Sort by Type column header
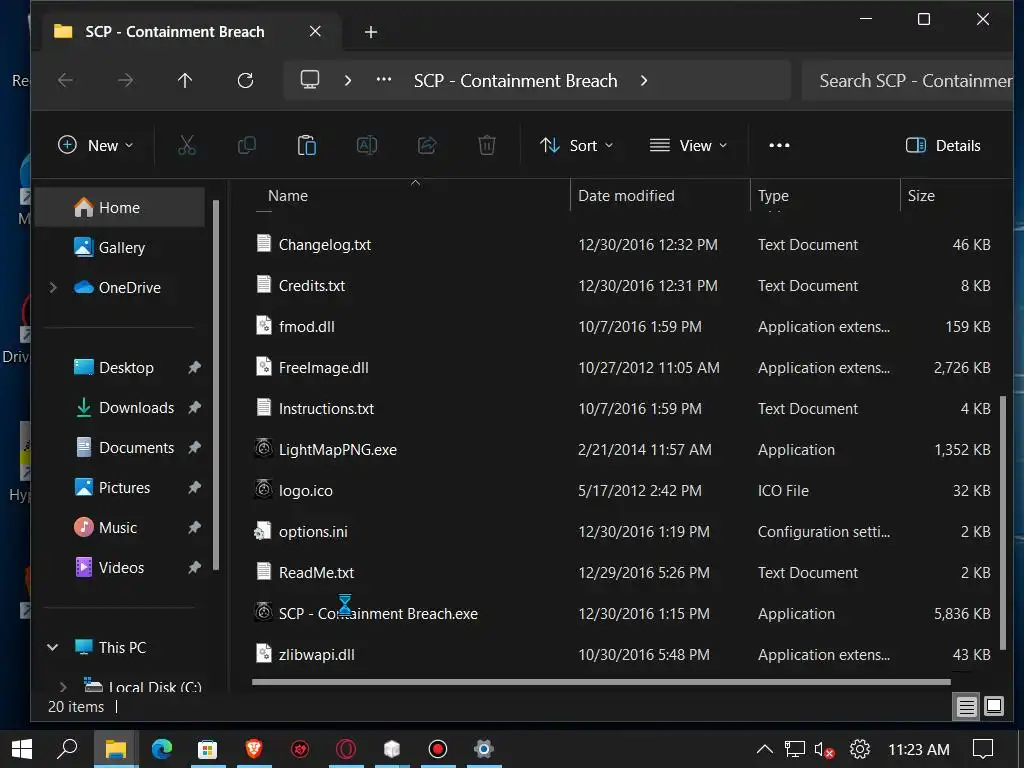 tap(773, 195)
